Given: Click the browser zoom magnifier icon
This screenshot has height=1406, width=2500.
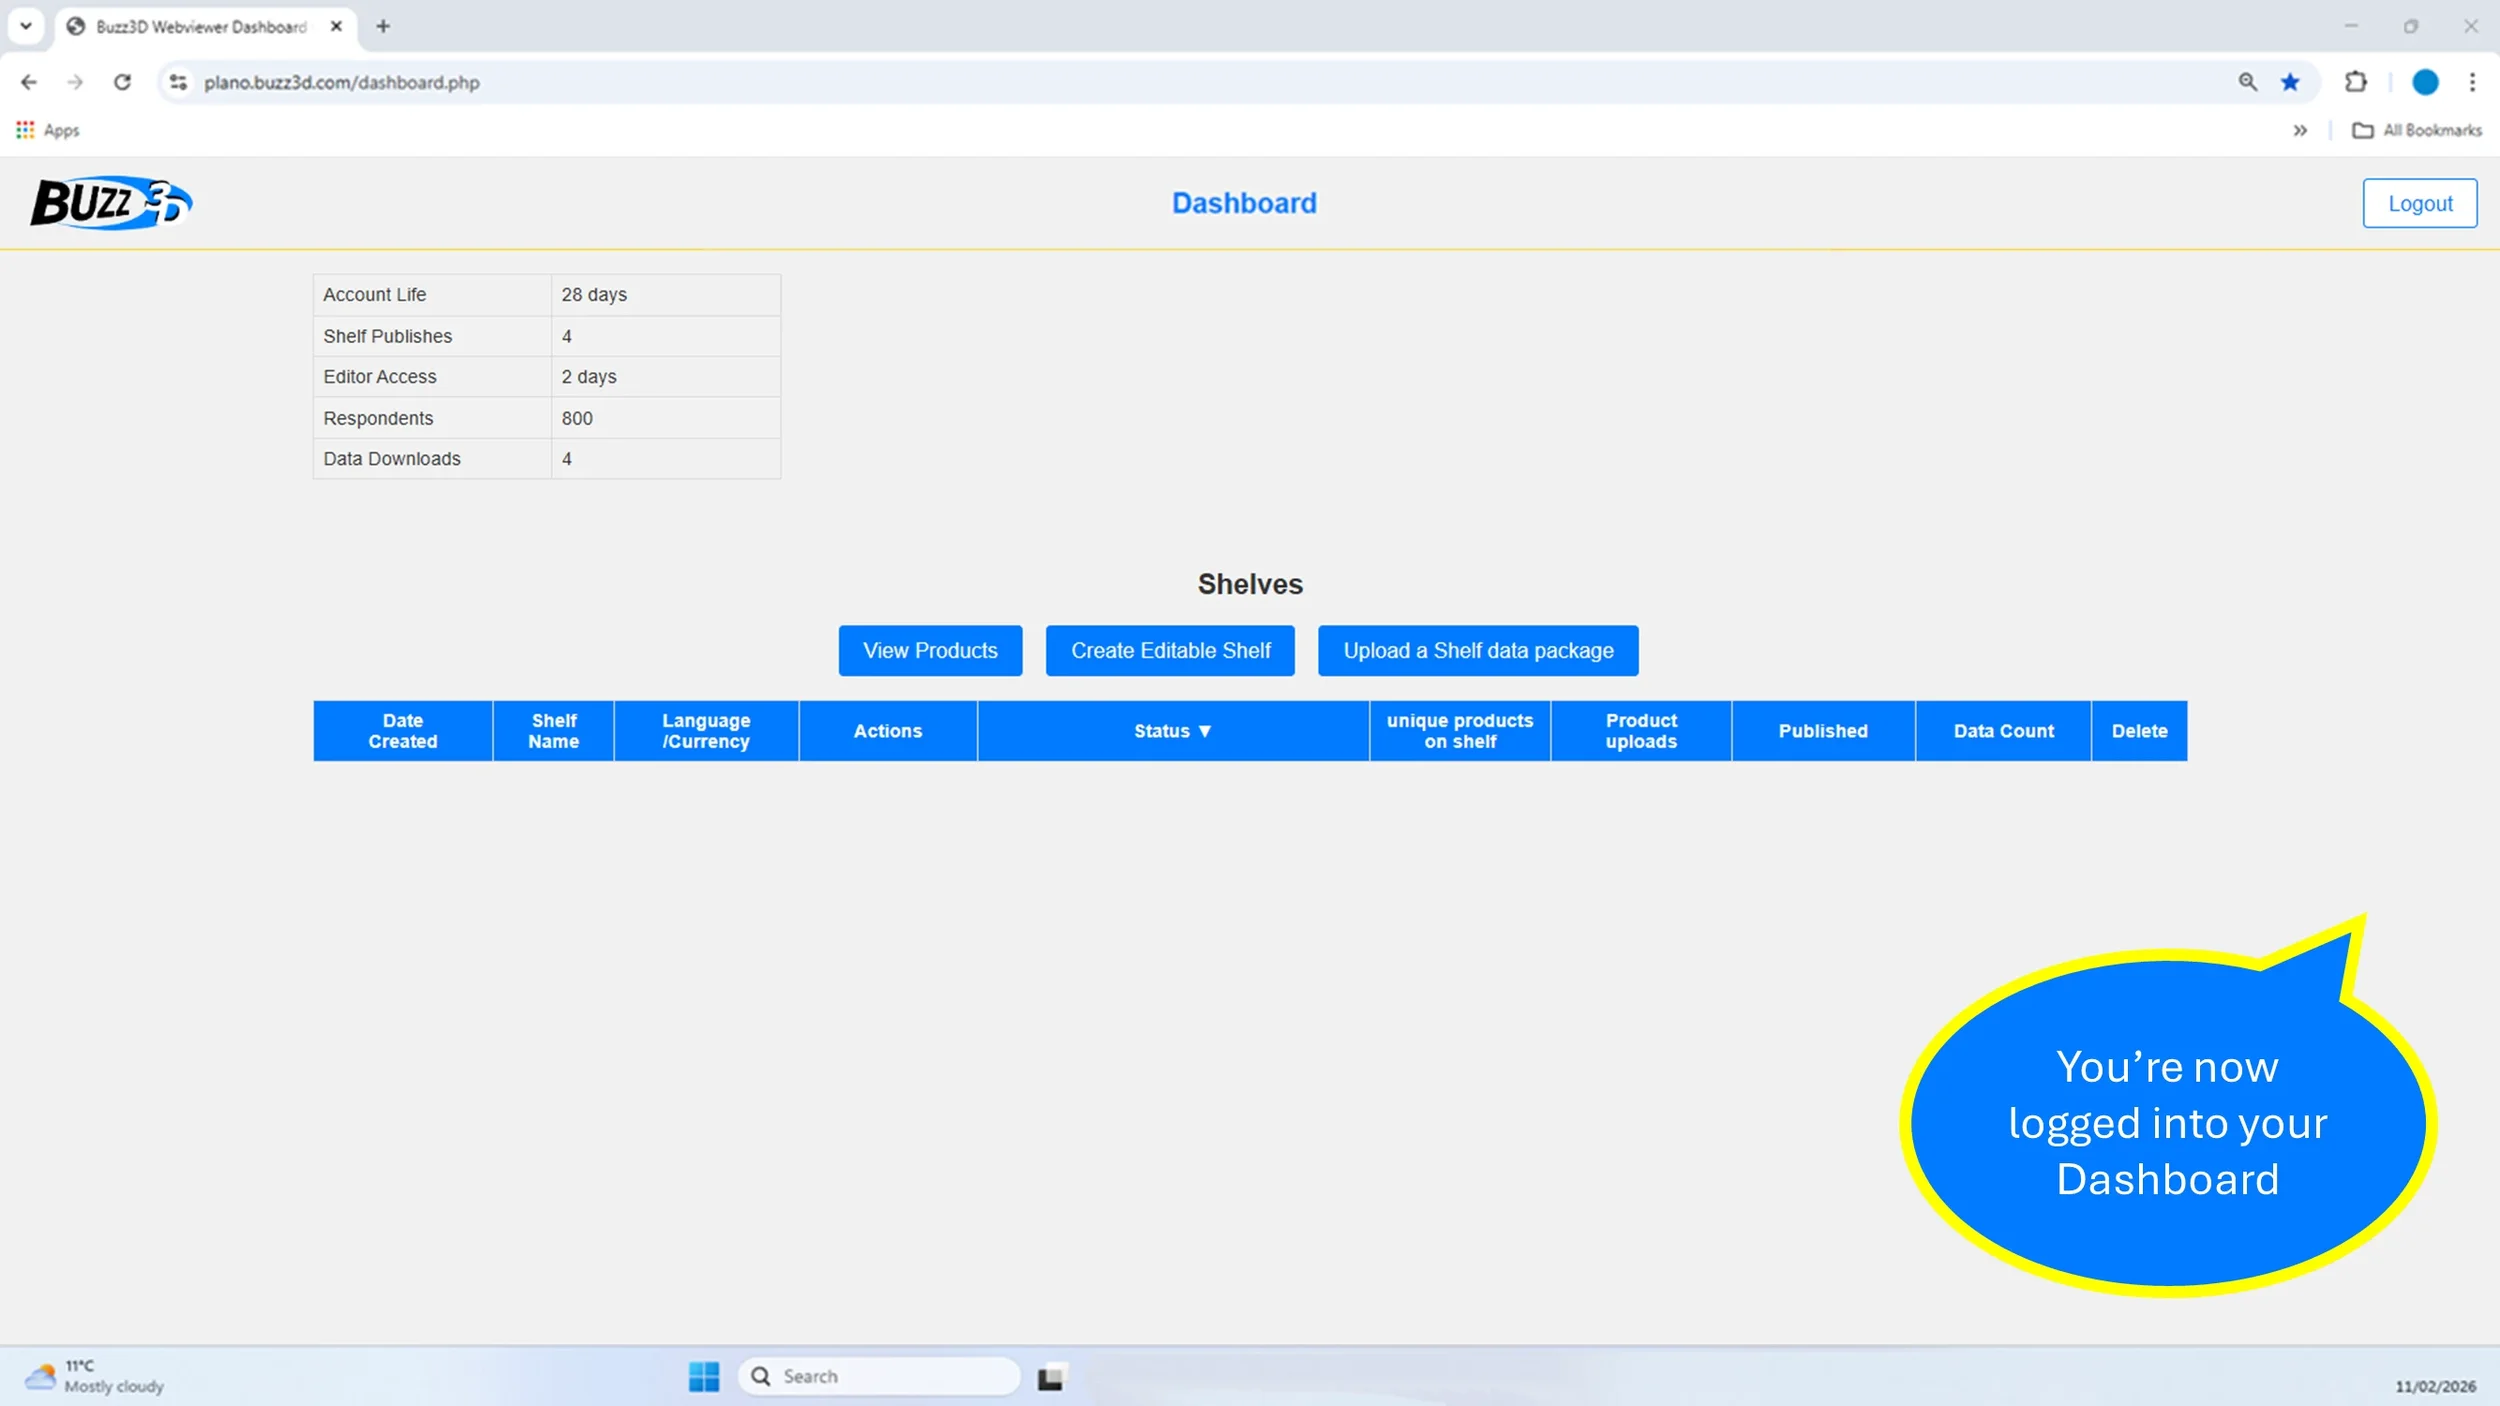Looking at the screenshot, I should 2247,82.
